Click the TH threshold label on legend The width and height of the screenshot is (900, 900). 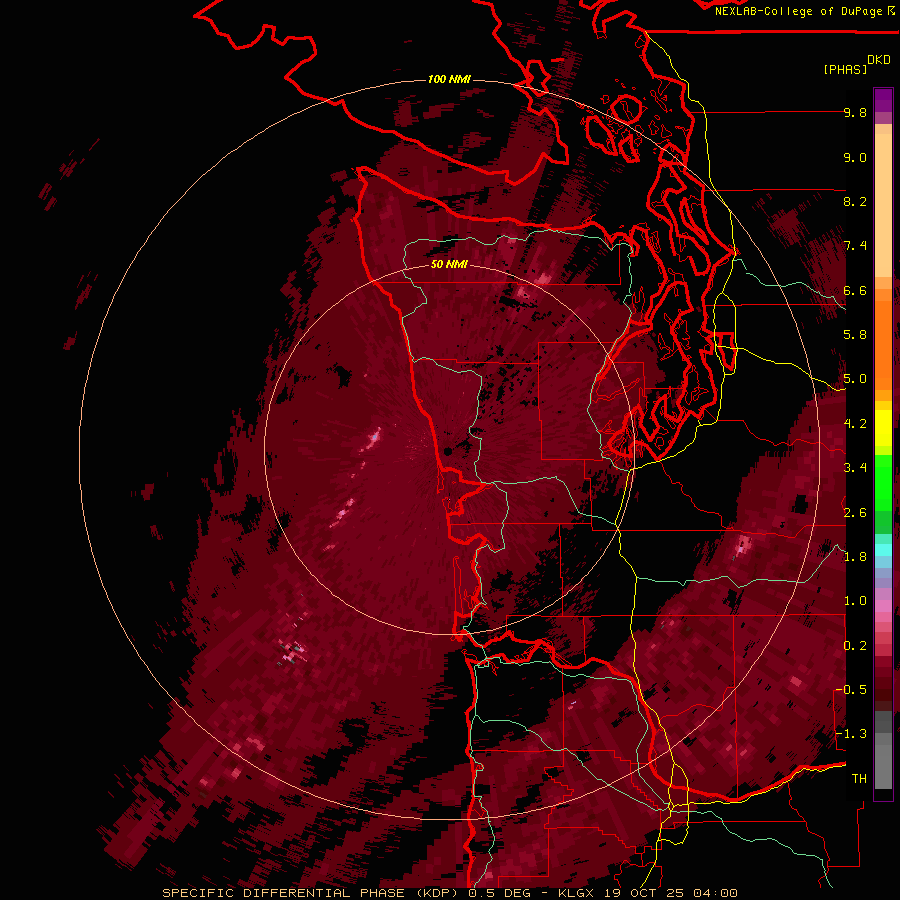(x=859, y=779)
